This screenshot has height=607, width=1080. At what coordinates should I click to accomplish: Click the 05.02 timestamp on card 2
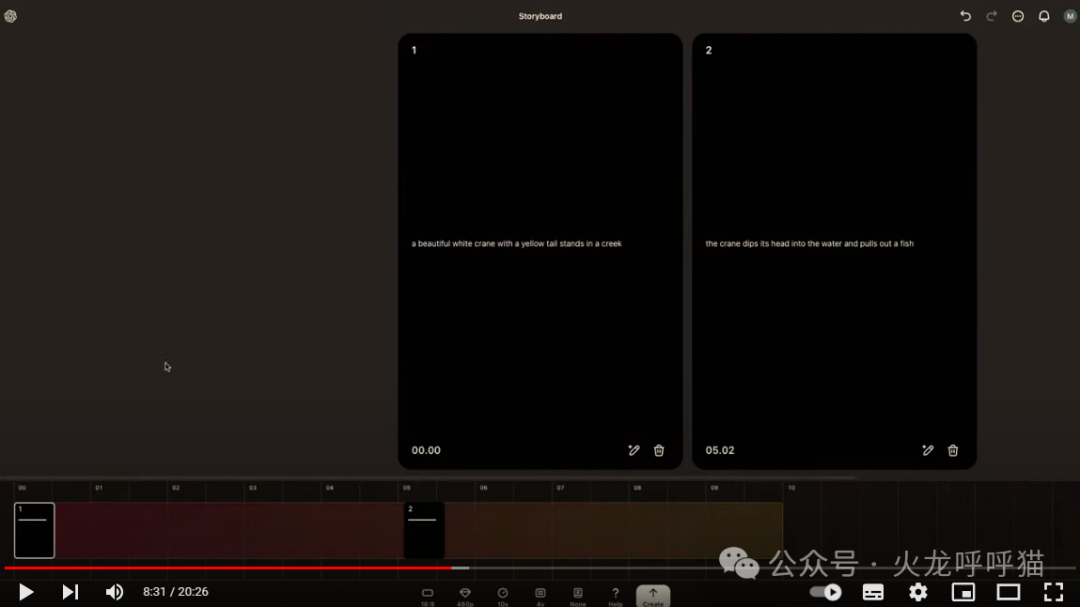pyautogui.click(x=720, y=451)
